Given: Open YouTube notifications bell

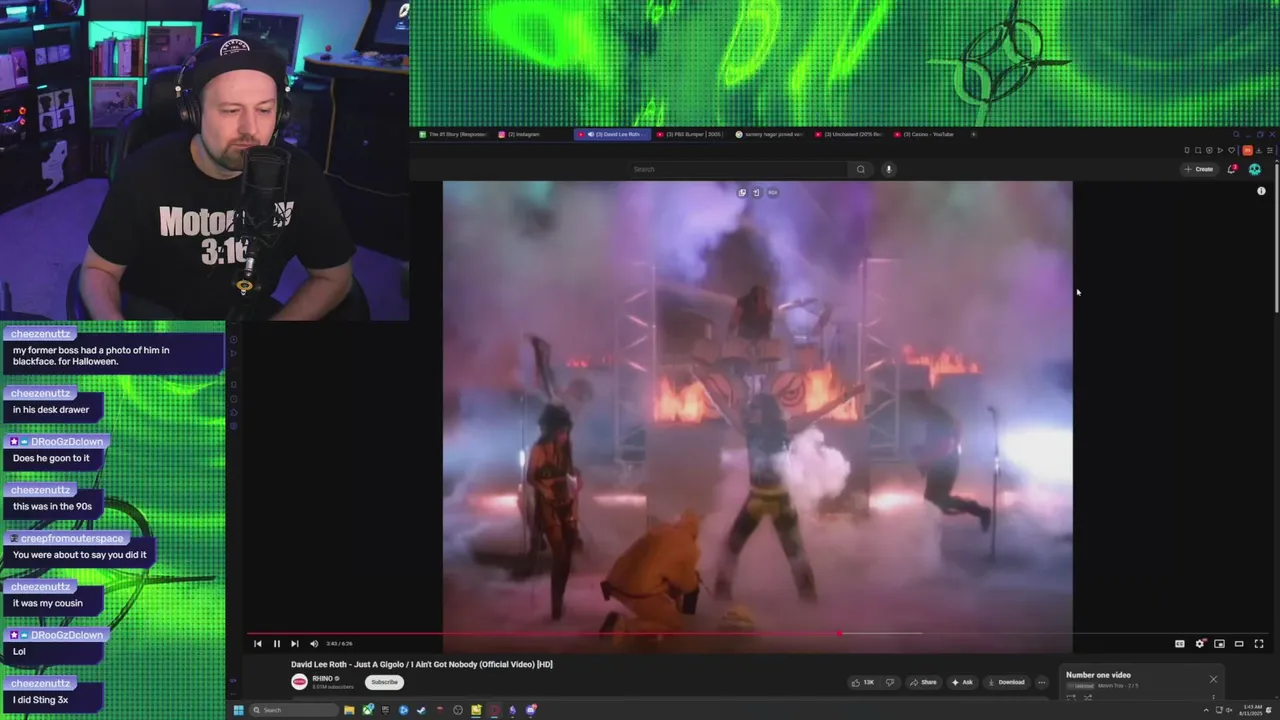Looking at the screenshot, I should click(1232, 169).
